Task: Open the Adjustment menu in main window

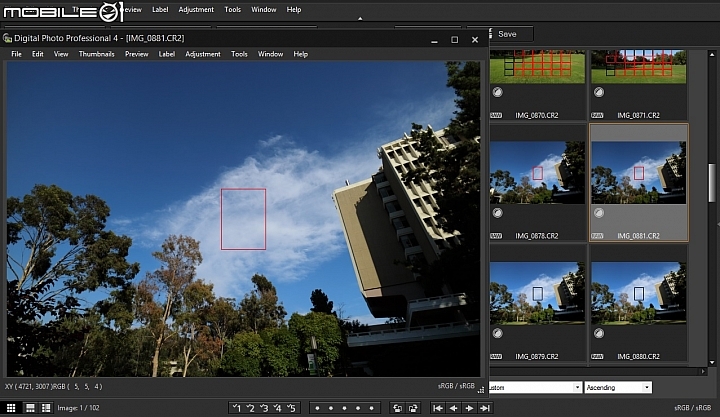Action: (196, 9)
